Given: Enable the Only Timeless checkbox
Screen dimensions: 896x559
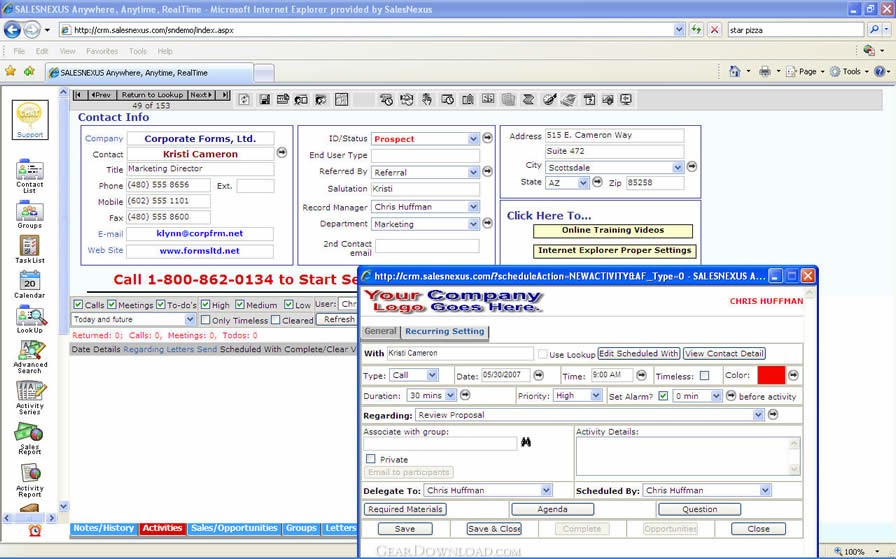Looking at the screenshot, I should [206, 320].
